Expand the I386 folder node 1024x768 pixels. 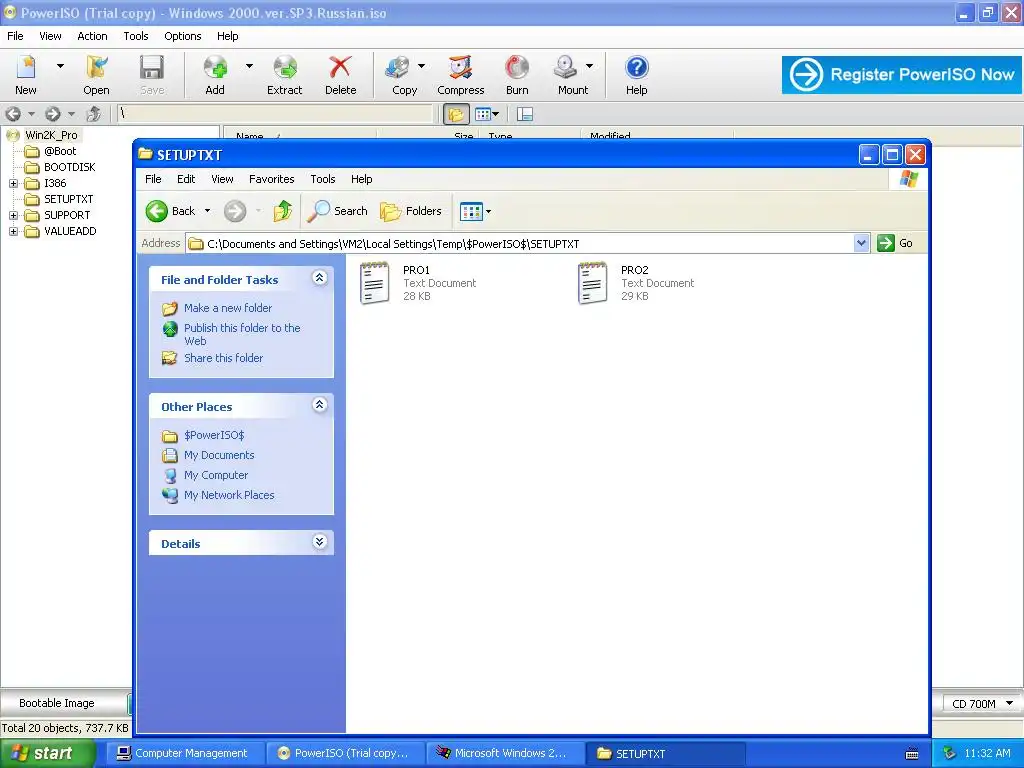(13, 184)
